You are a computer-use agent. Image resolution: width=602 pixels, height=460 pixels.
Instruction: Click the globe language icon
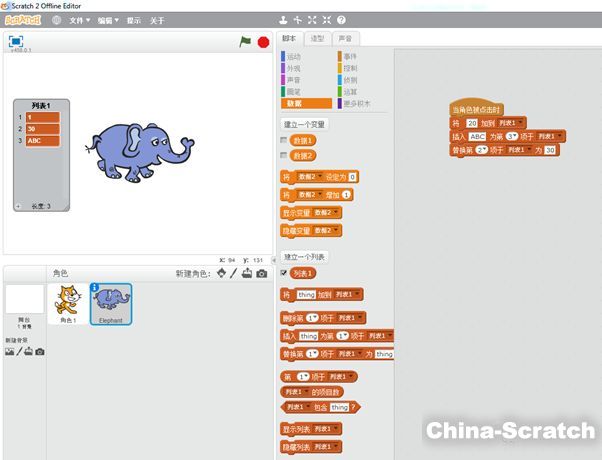pos(56,20)
